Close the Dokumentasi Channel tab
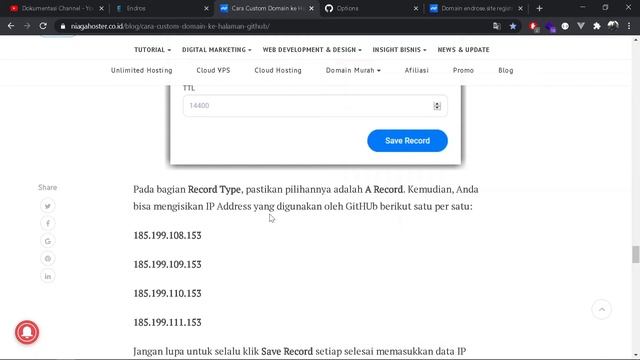This screenshot has width=640, height=360. [x=102, y=8]
